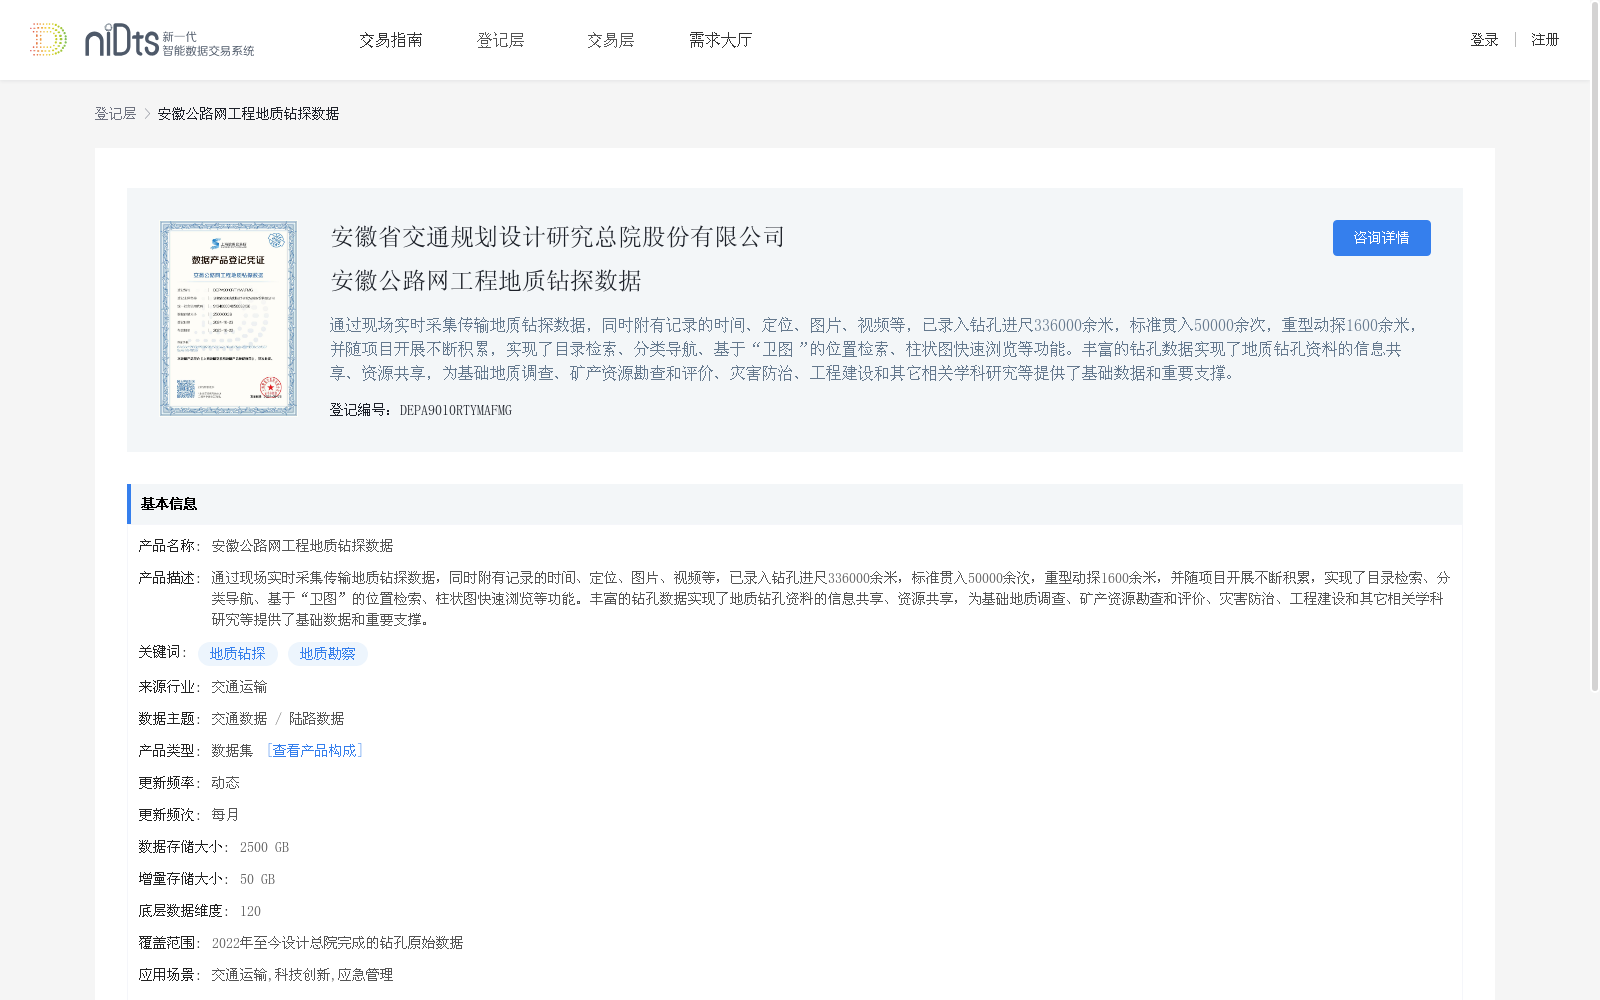Click the 更新频次 value 每月
Screen dimensions: 1600x1000
point(225,815)
